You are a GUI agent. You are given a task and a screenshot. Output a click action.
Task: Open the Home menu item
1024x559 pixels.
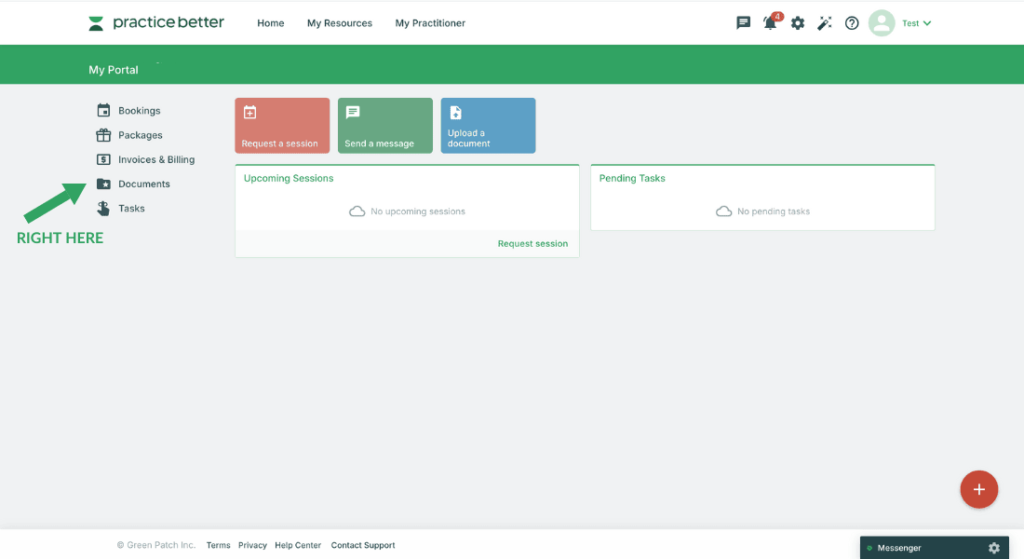[270, 23]
